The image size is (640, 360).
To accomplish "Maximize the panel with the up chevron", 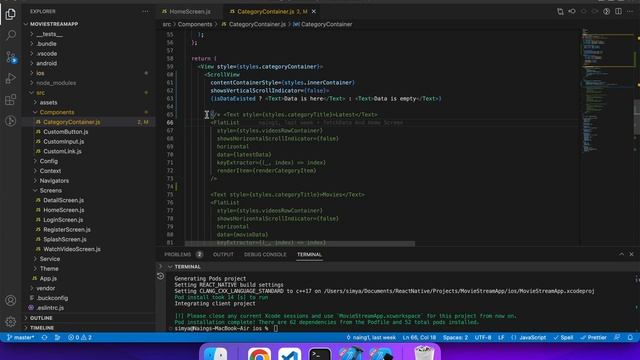I will pos(621,254).
